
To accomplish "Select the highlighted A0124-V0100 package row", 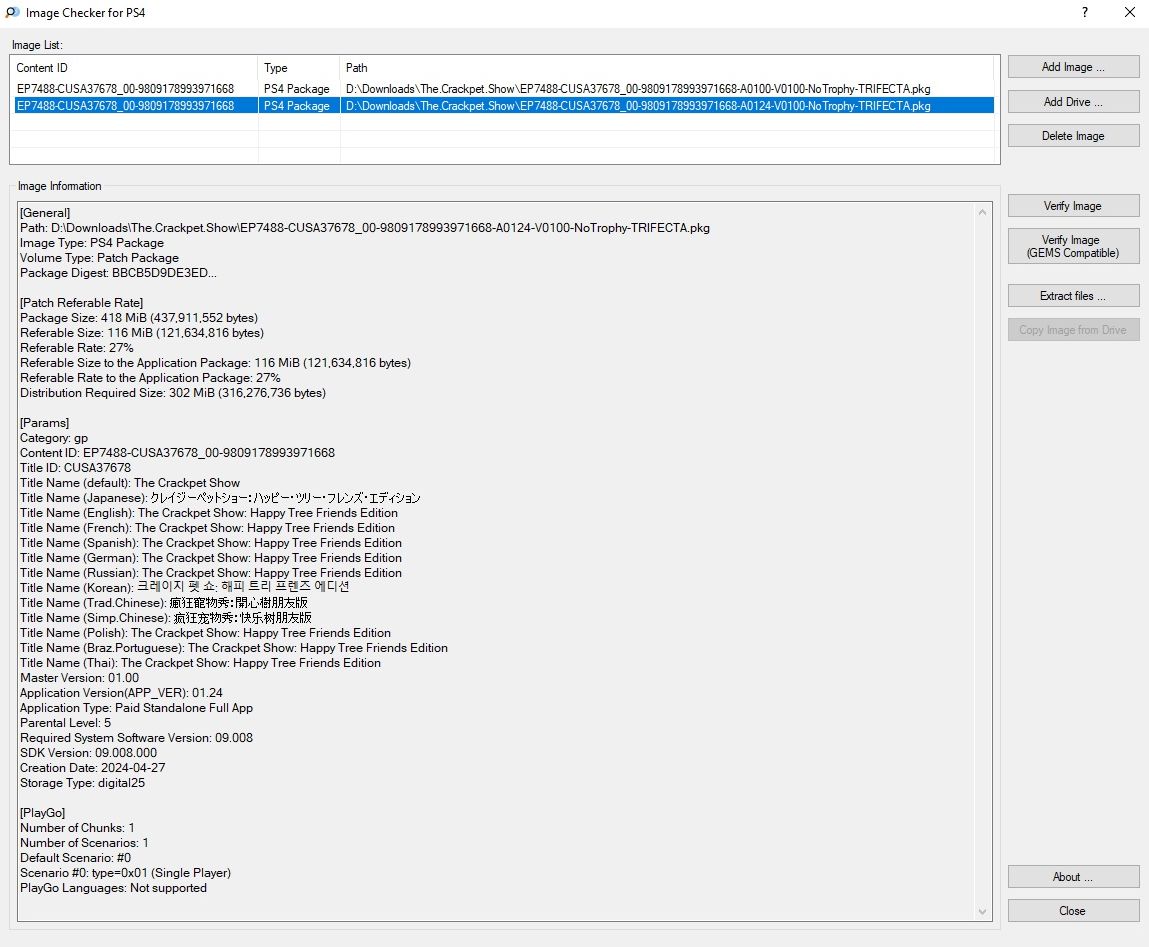I will [504, 106].
